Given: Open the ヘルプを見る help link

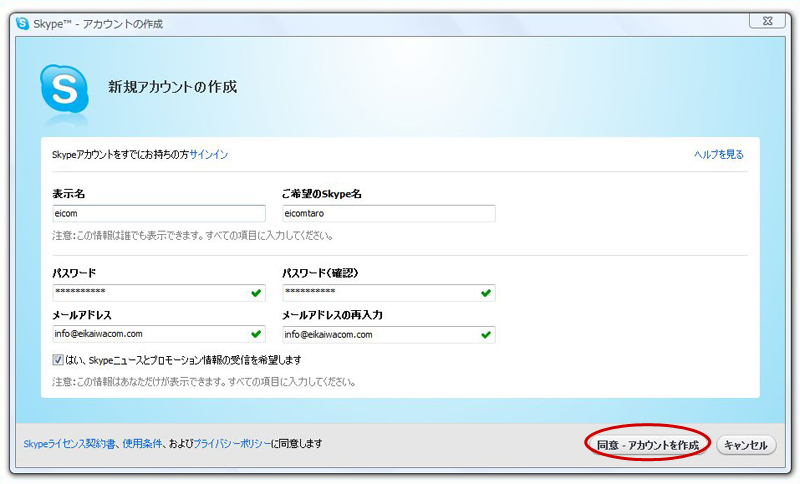Looking at the screenshot, I should 718,155.
